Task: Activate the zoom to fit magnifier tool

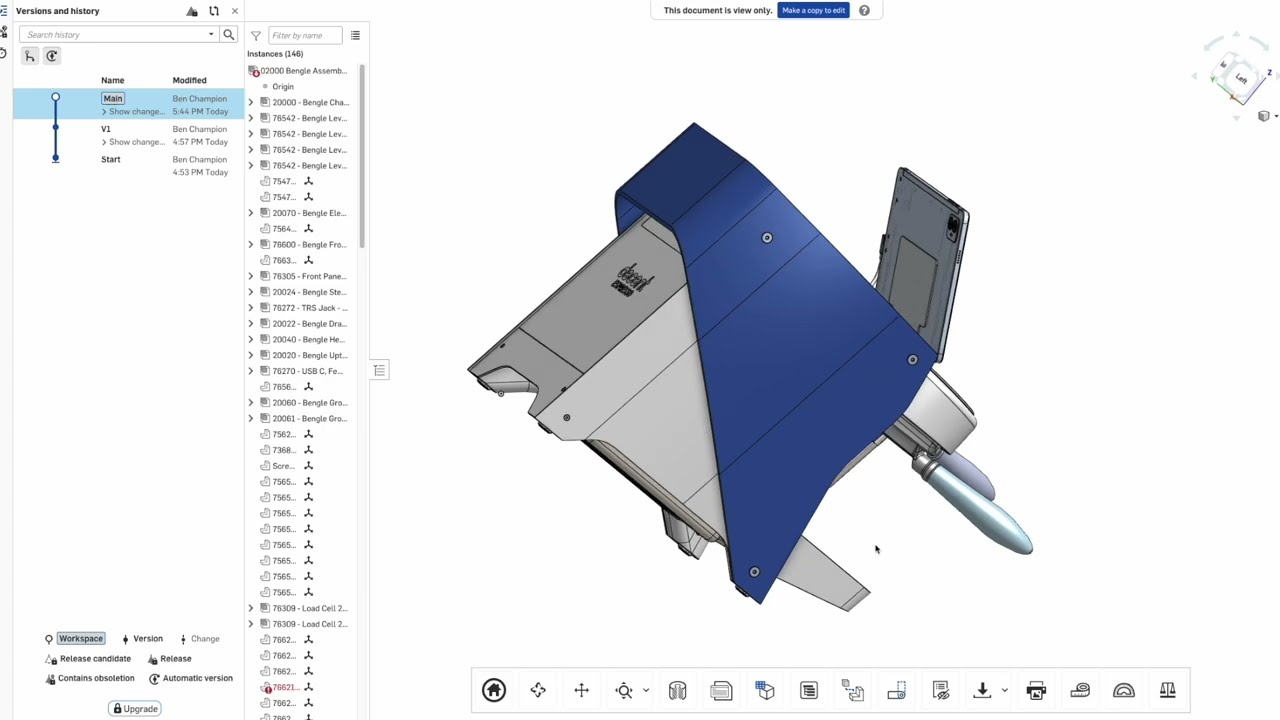Action: click(x=624, y=690)
